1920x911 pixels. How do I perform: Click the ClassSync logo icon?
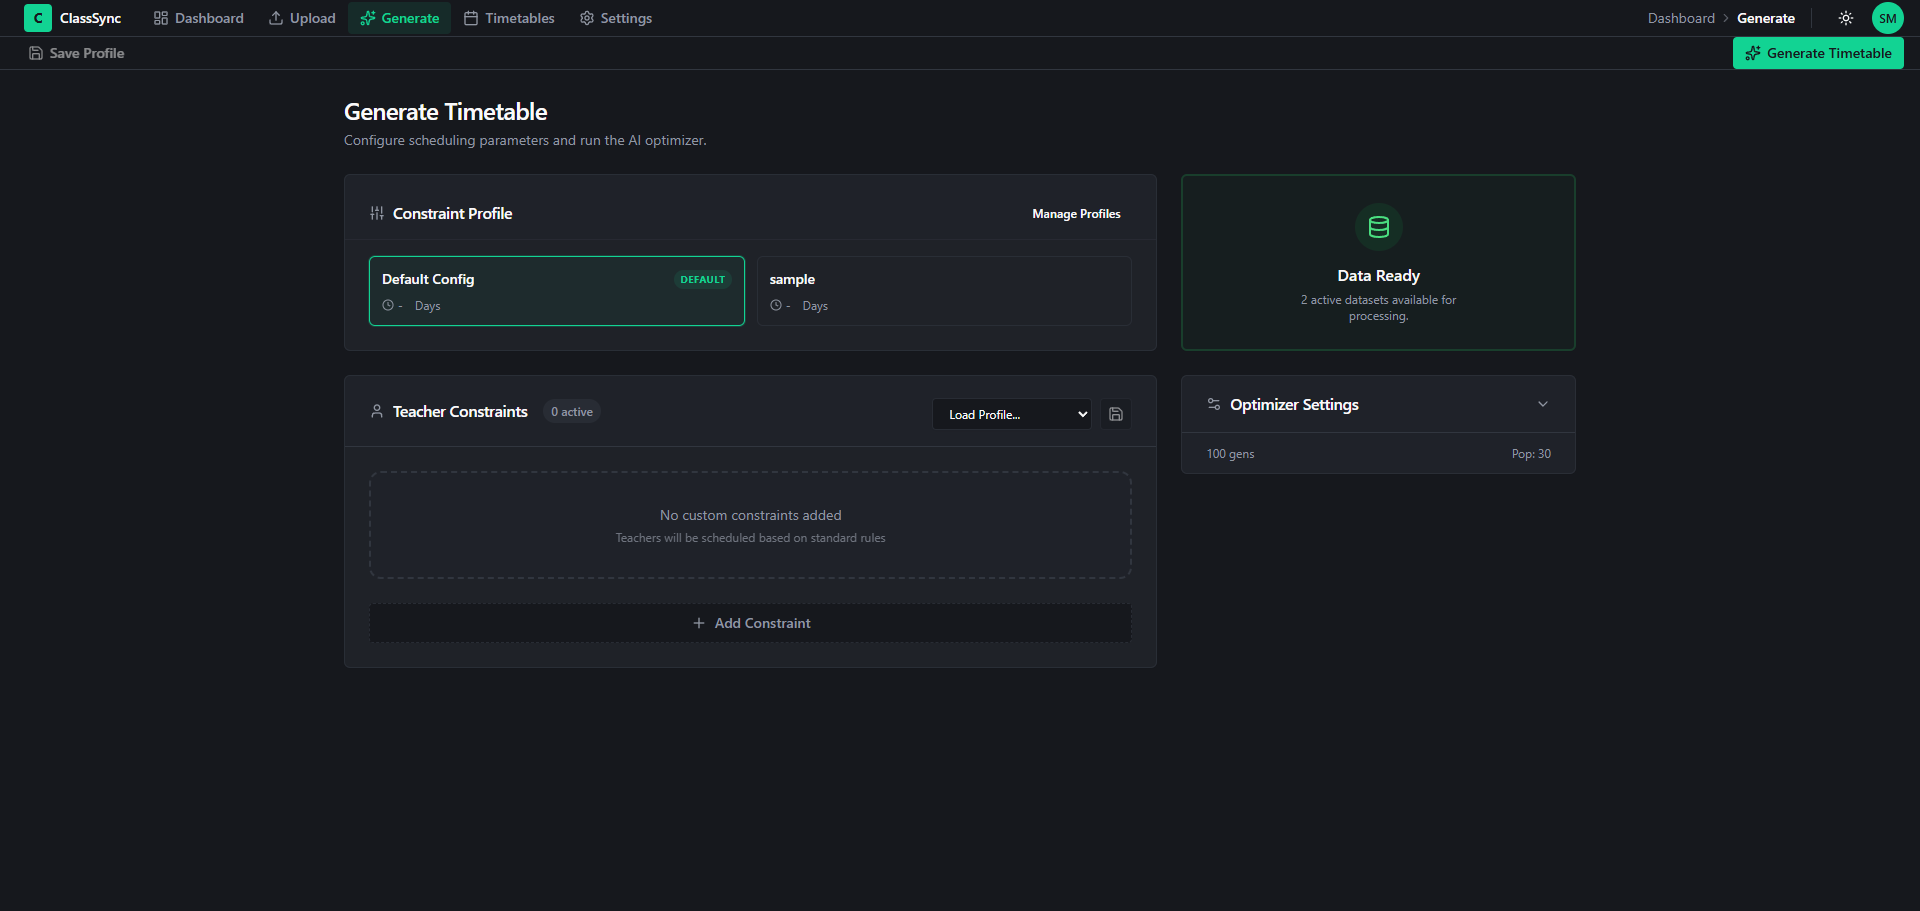(x=37, y=18)
